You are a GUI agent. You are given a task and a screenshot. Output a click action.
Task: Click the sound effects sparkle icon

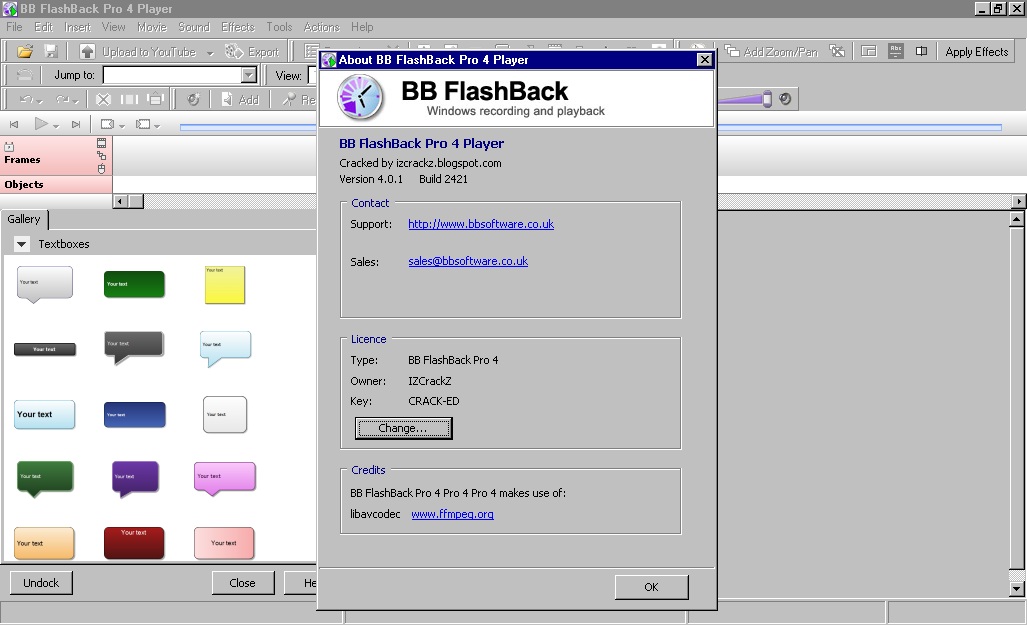coord(193,100)
